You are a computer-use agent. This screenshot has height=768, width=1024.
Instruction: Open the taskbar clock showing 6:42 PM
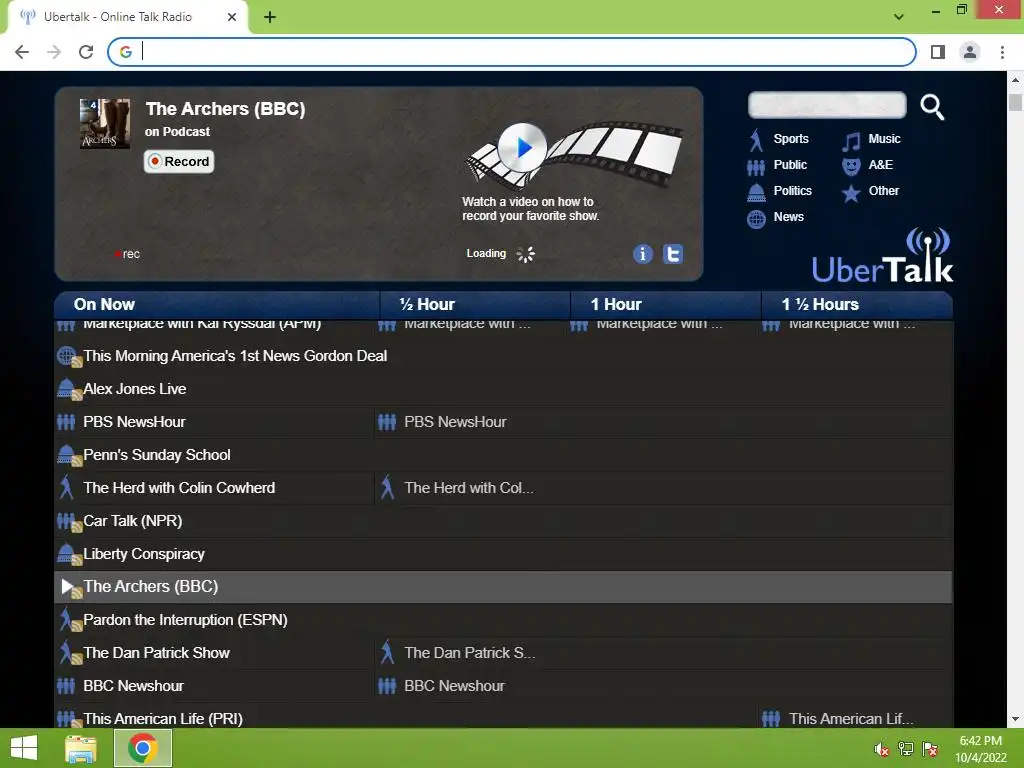[x=981, y=749]
